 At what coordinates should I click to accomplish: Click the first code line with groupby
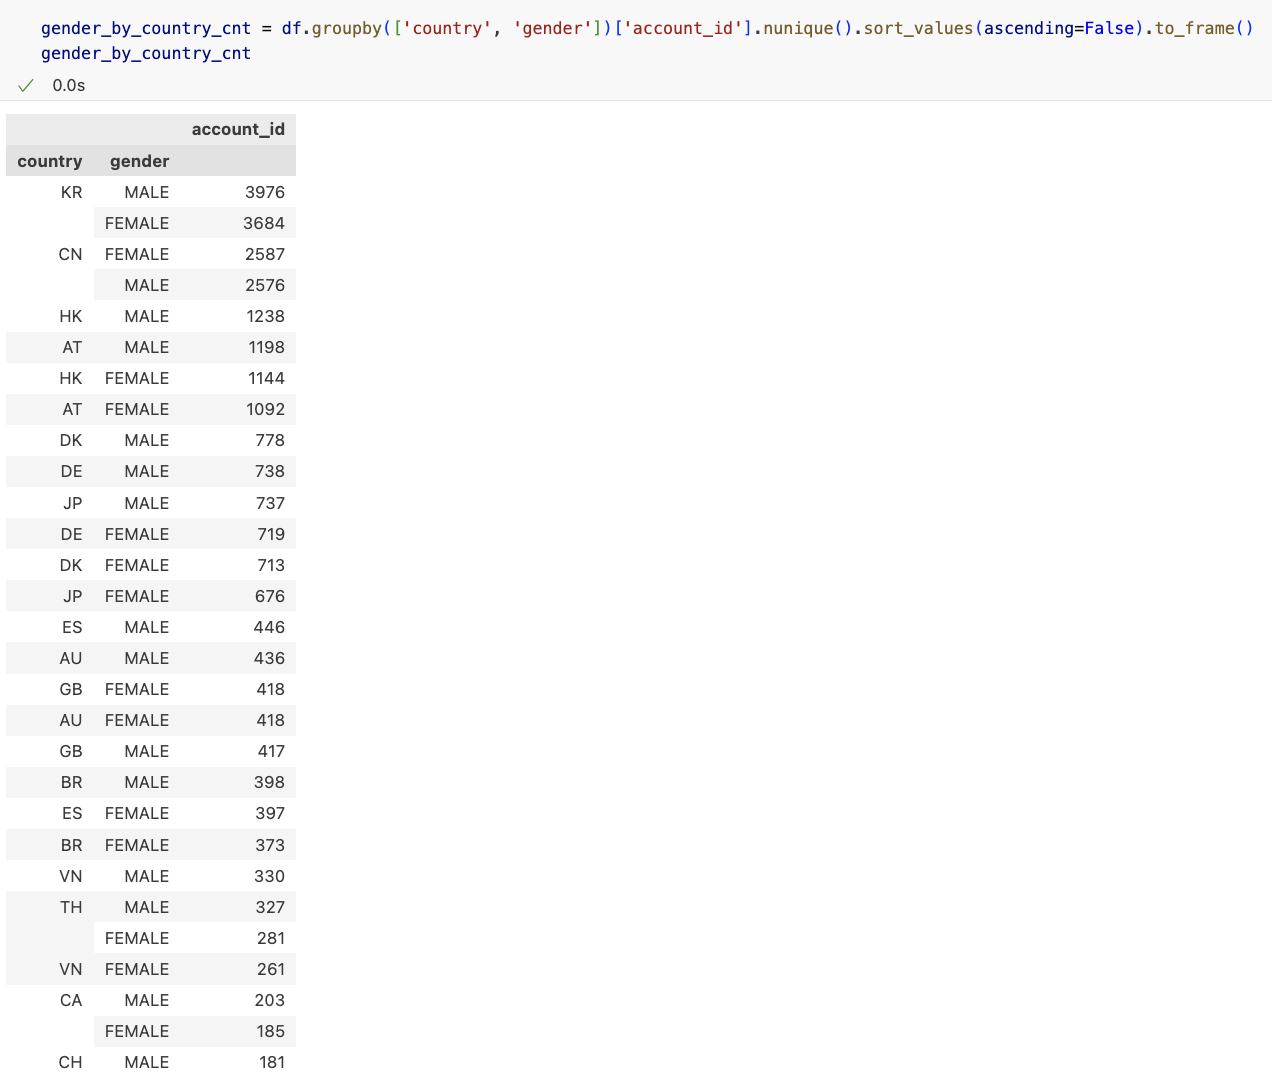(x=647, y=28)
